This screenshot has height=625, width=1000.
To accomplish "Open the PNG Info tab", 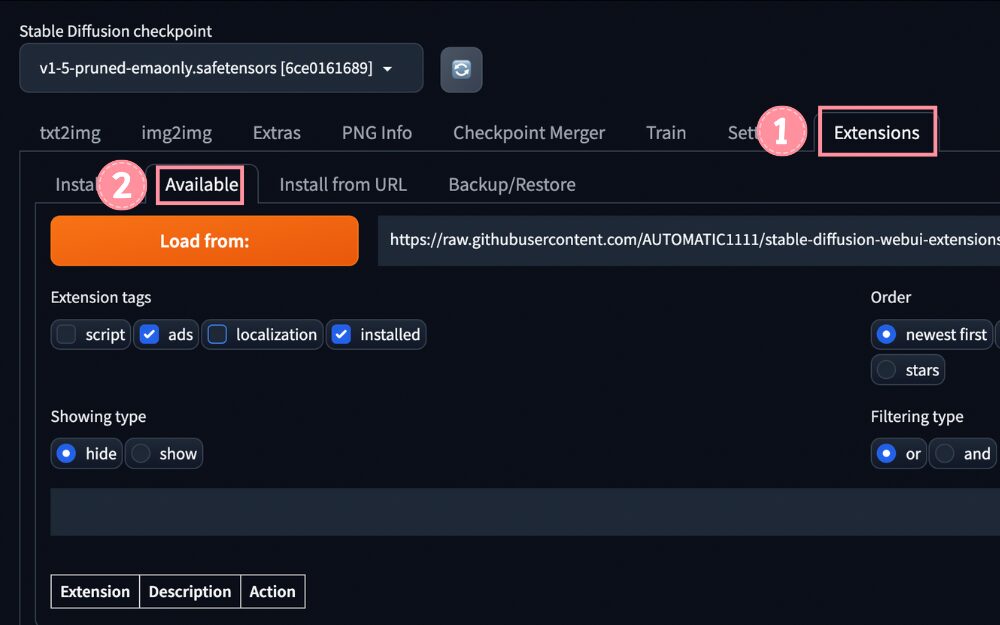I will (377, 133).
